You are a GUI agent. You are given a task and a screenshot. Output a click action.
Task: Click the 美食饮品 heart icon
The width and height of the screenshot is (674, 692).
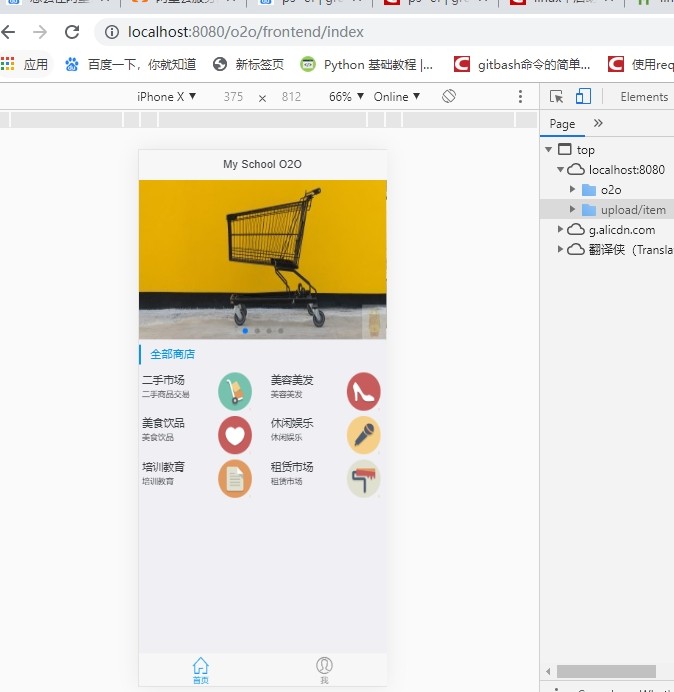pos(235,435)
